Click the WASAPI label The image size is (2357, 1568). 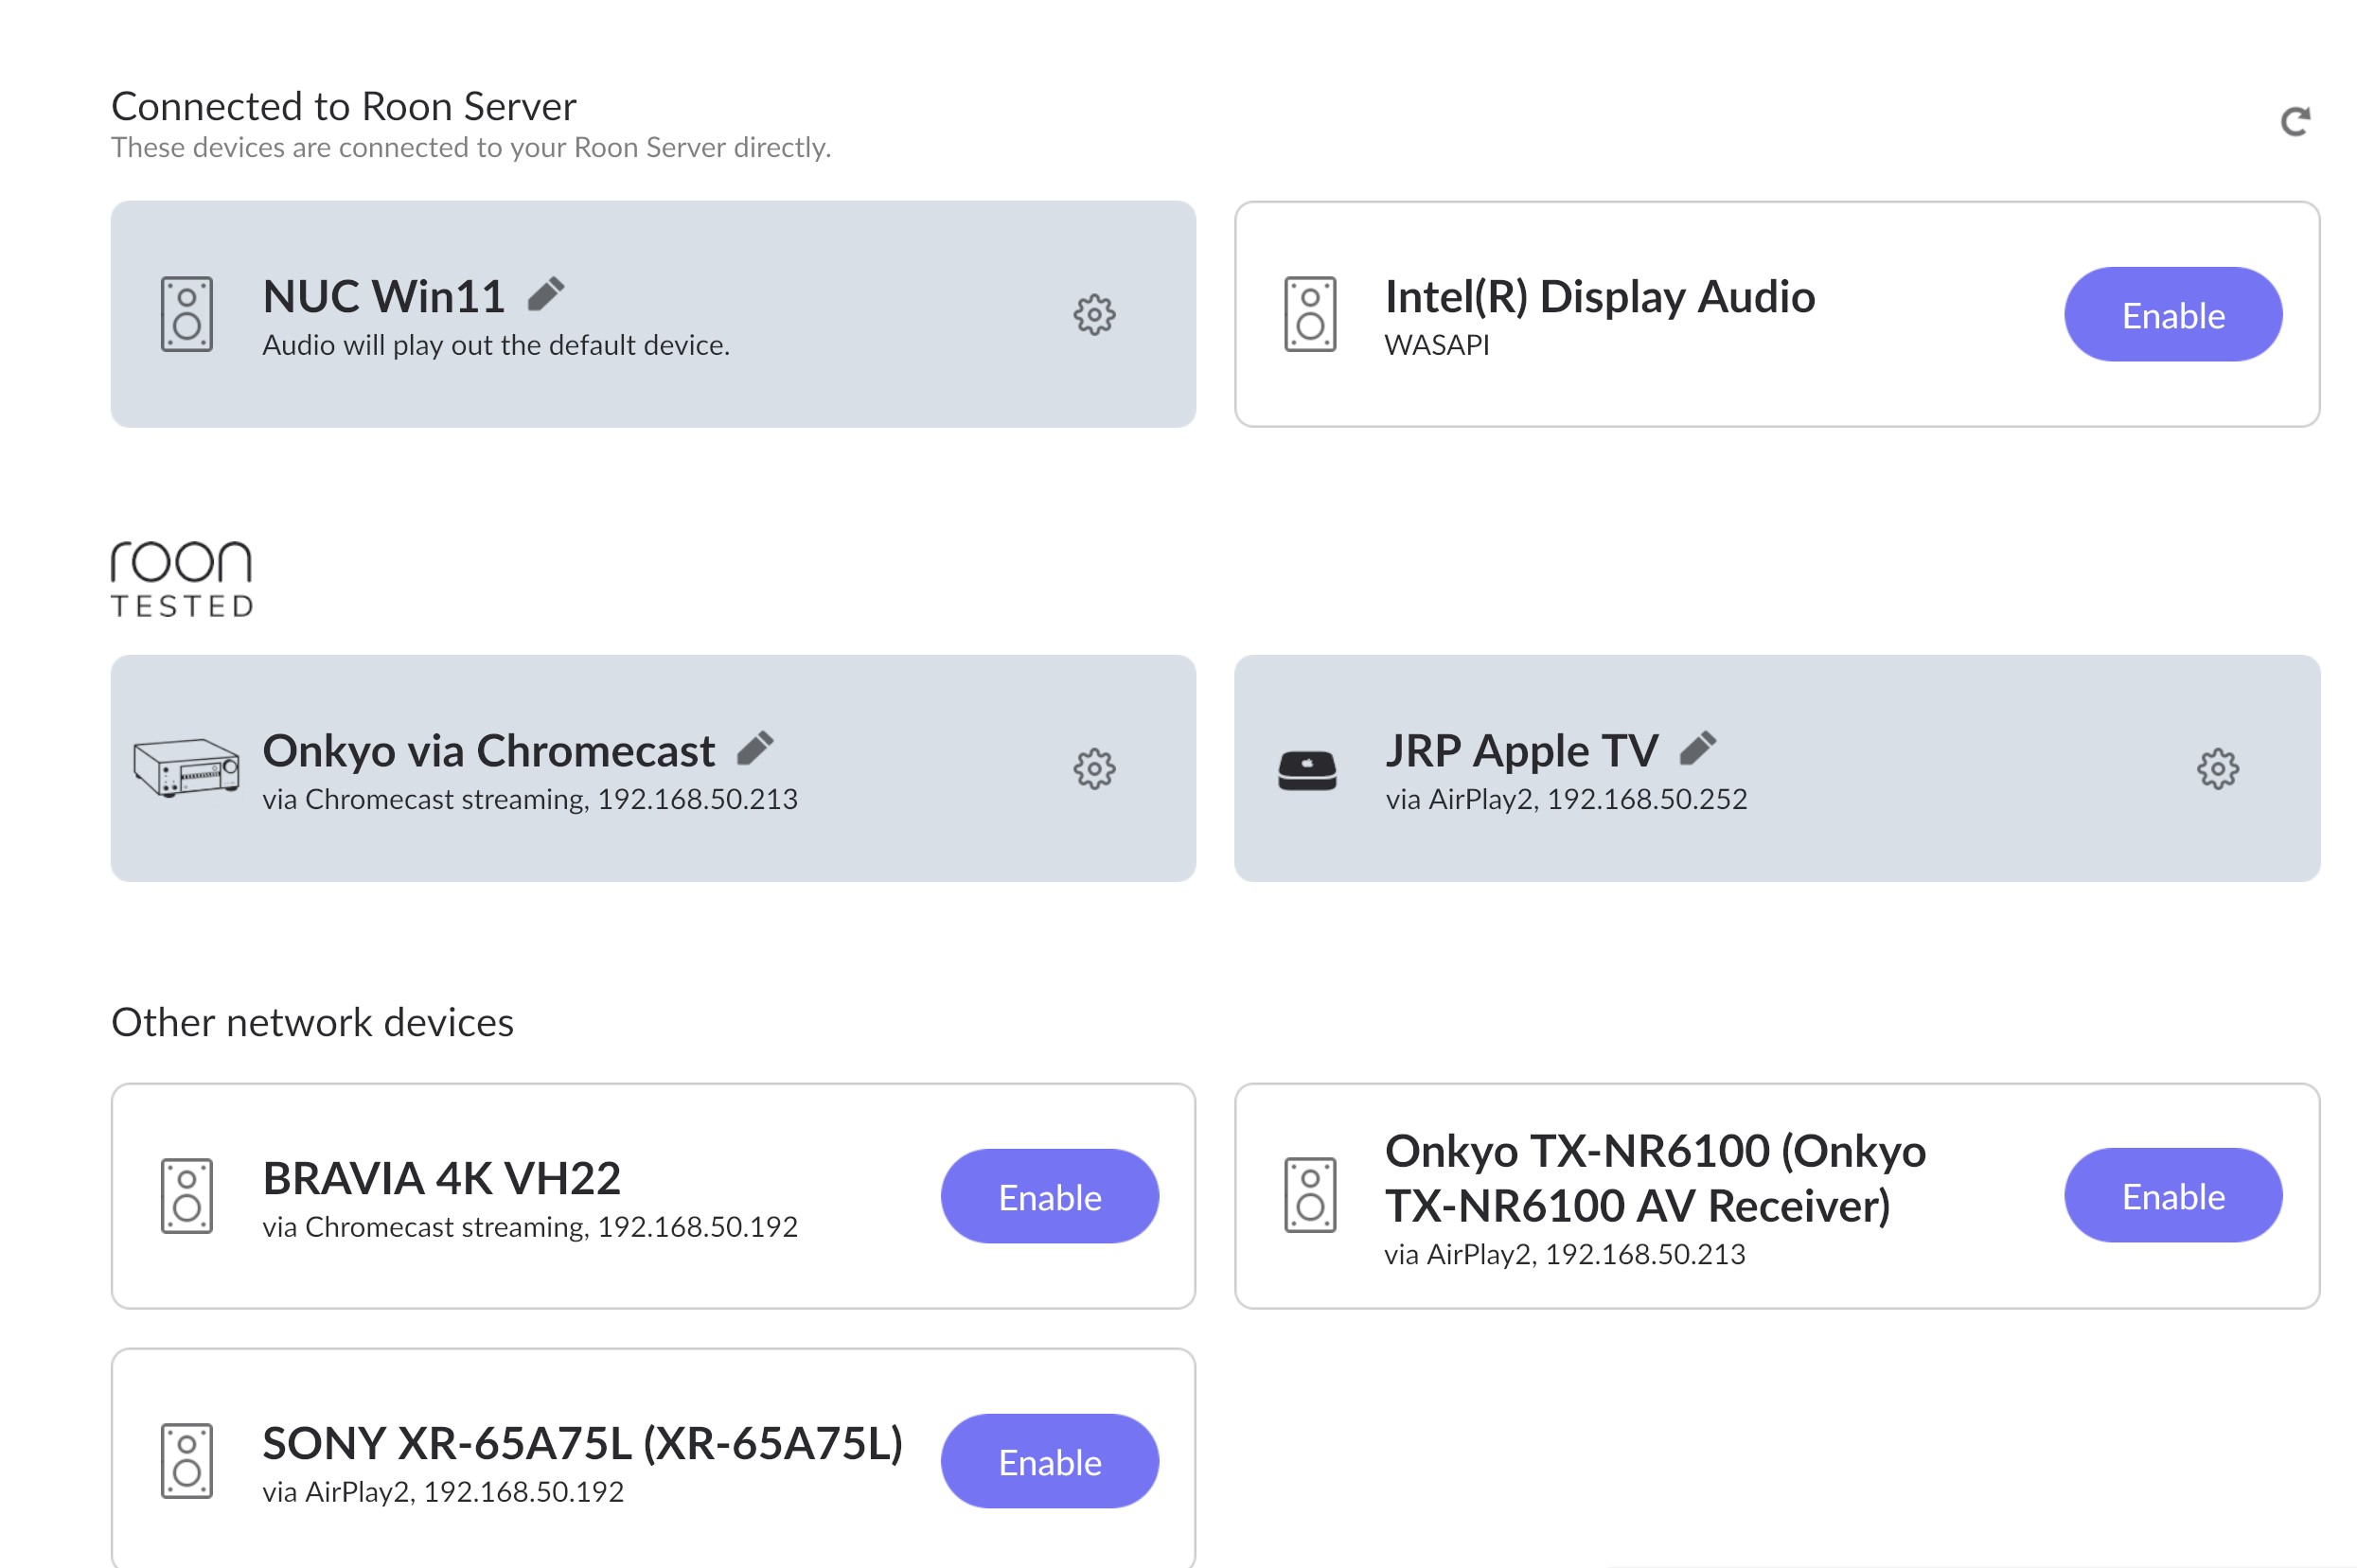[x=1436, y=345]
